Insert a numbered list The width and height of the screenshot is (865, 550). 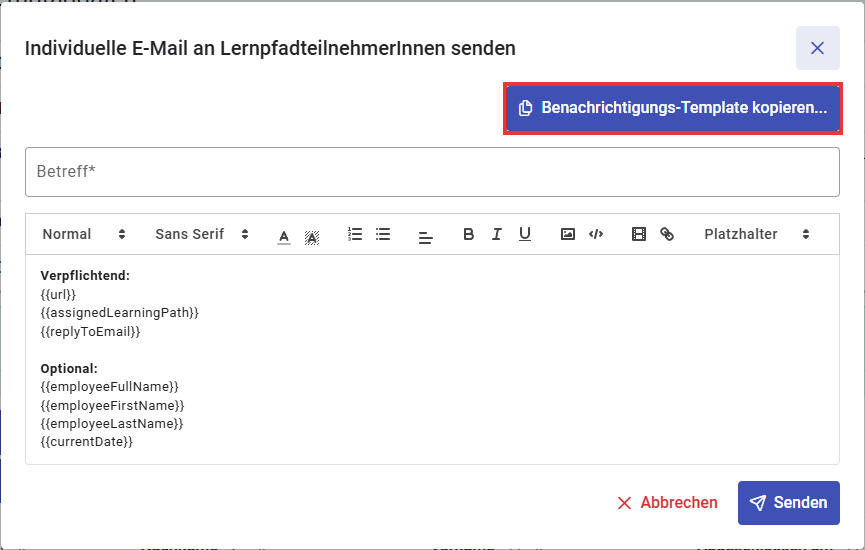point(355,235)
